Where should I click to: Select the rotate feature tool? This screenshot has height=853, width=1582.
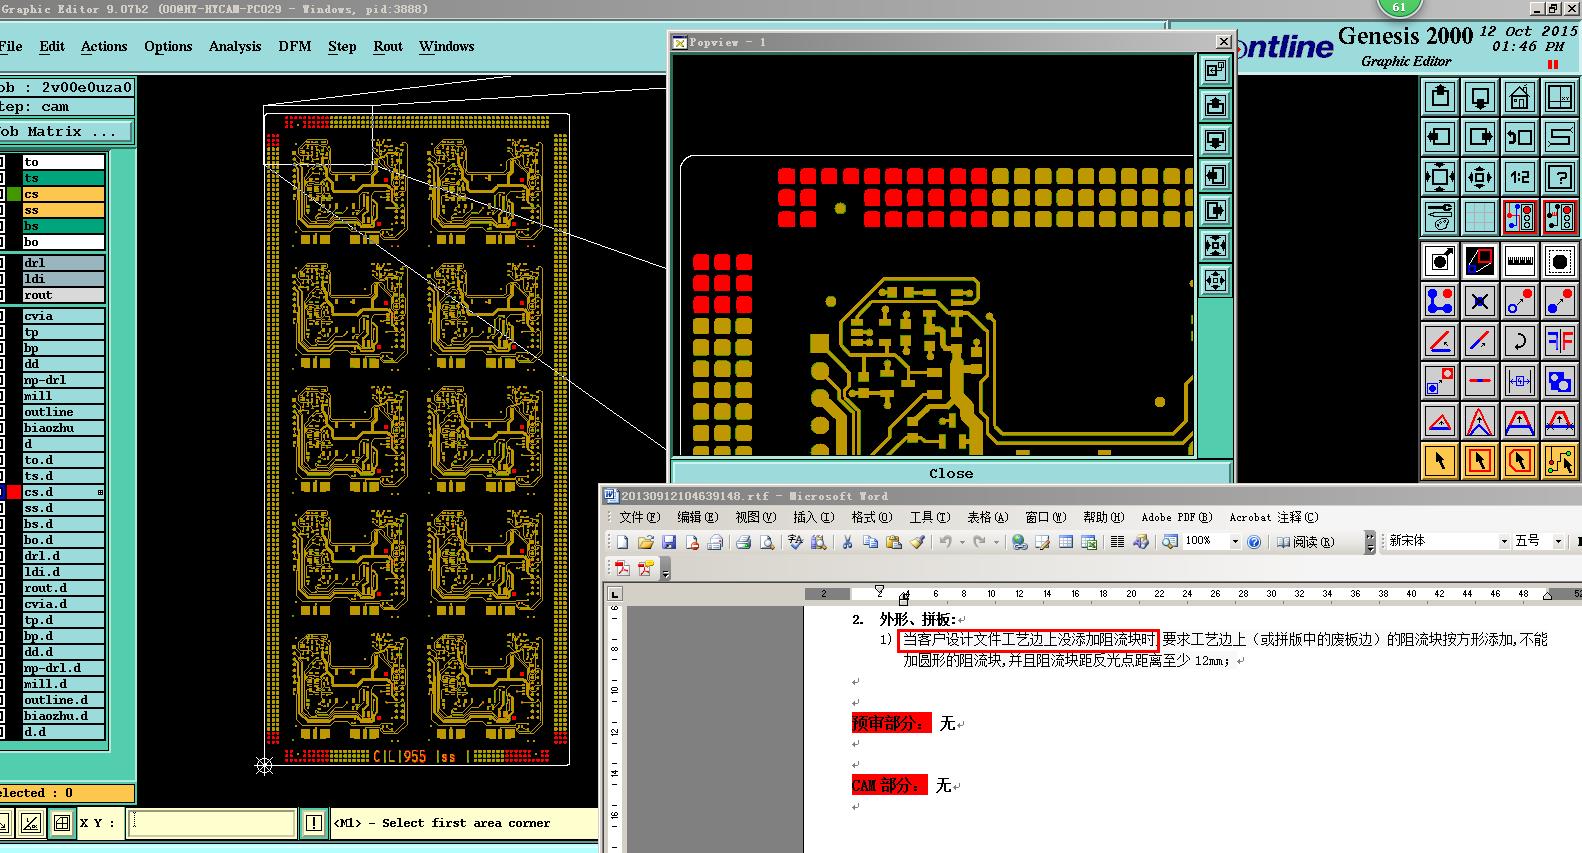pos(1519,341)
